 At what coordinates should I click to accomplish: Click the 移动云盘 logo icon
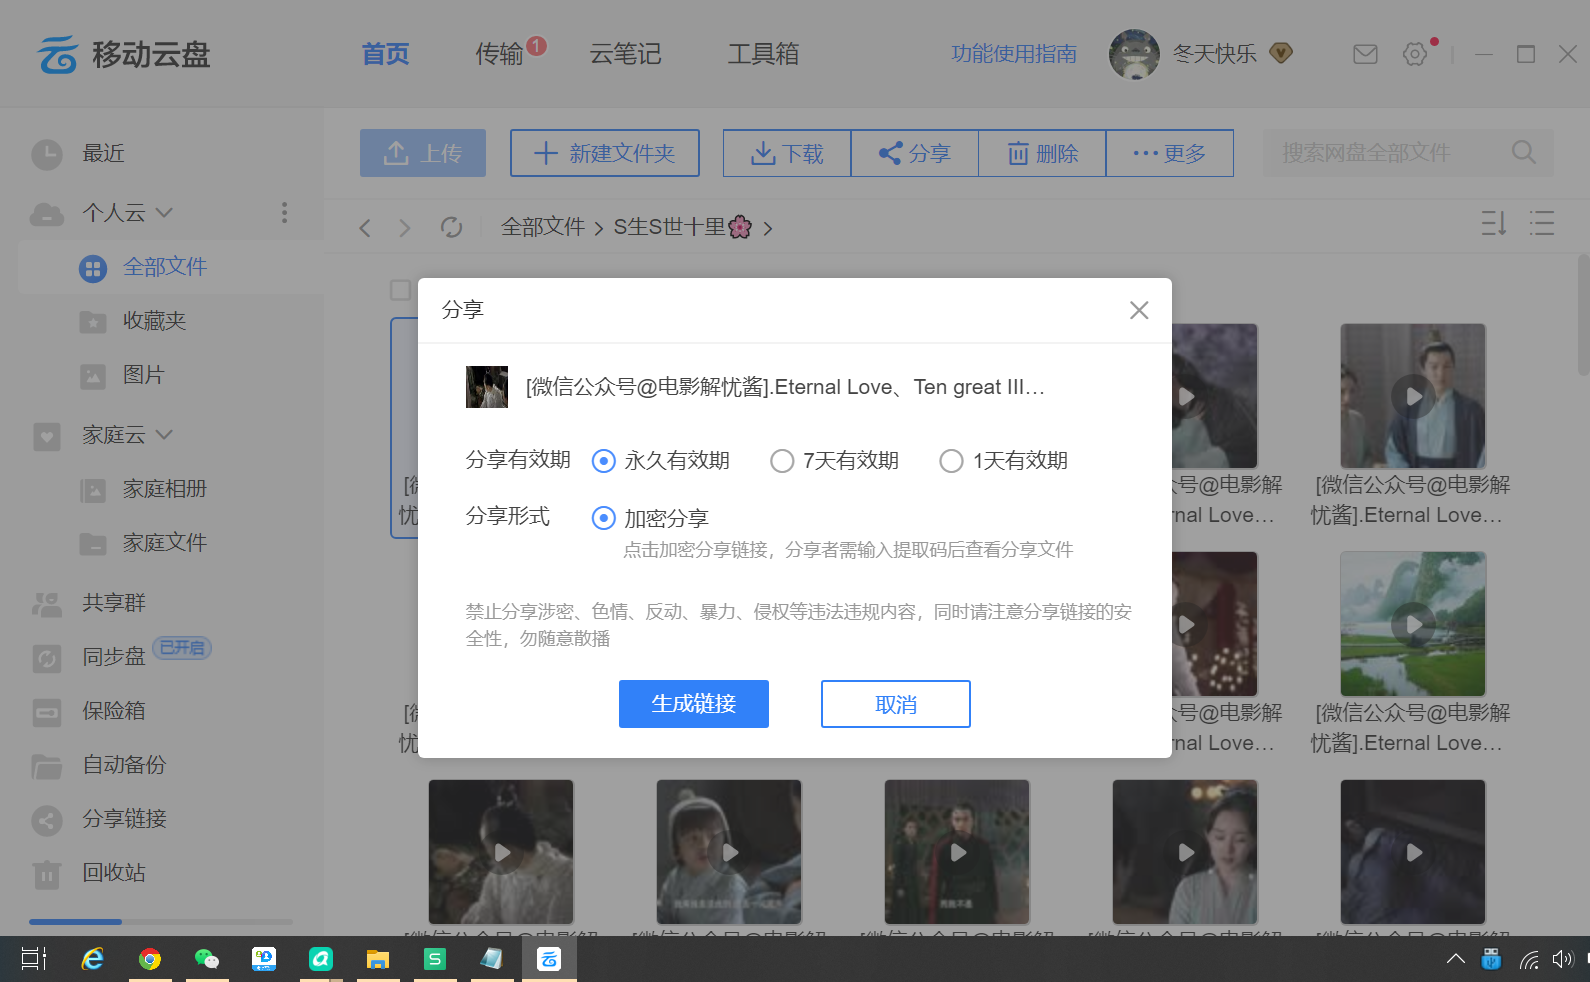(x=58, y=54)
